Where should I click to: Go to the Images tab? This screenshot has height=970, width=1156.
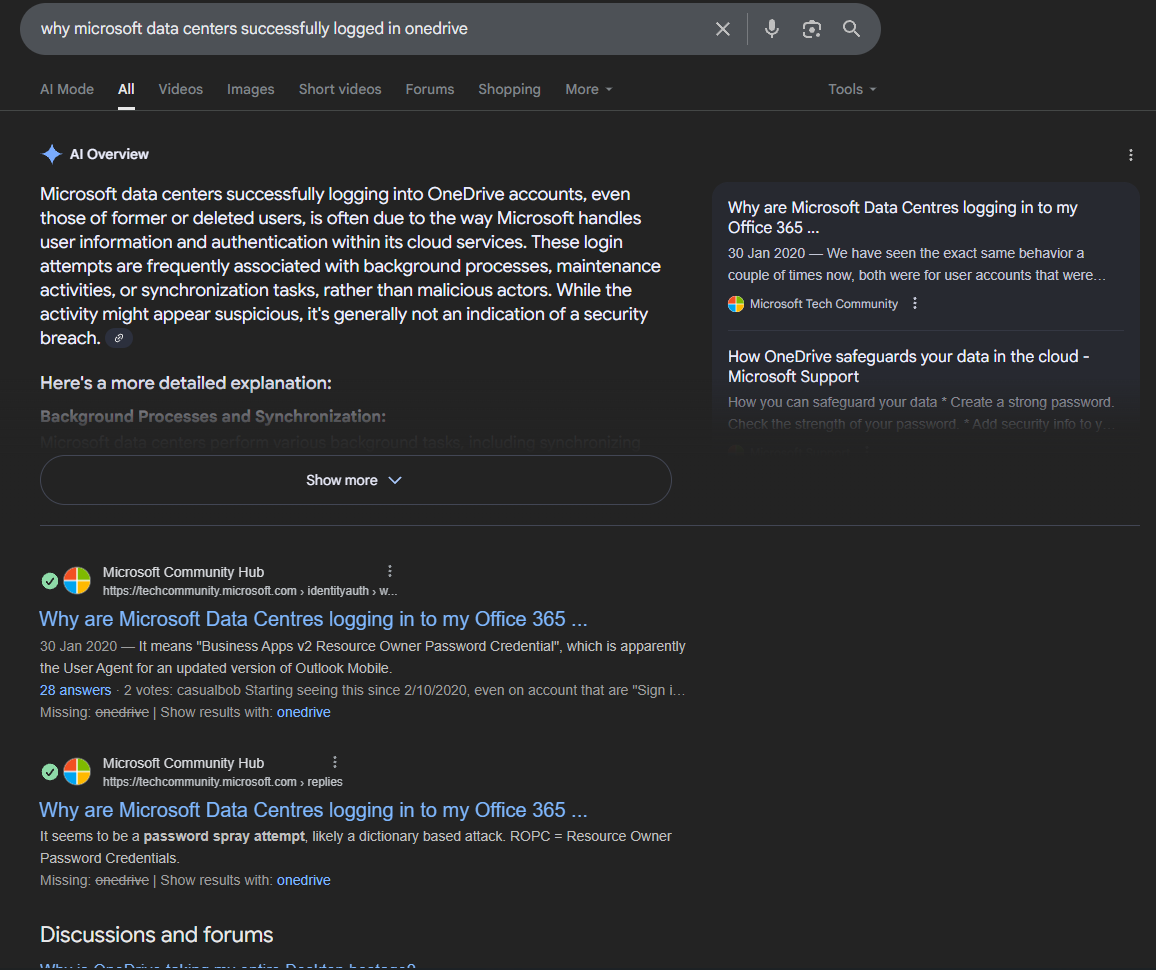[x=251, y=89]
